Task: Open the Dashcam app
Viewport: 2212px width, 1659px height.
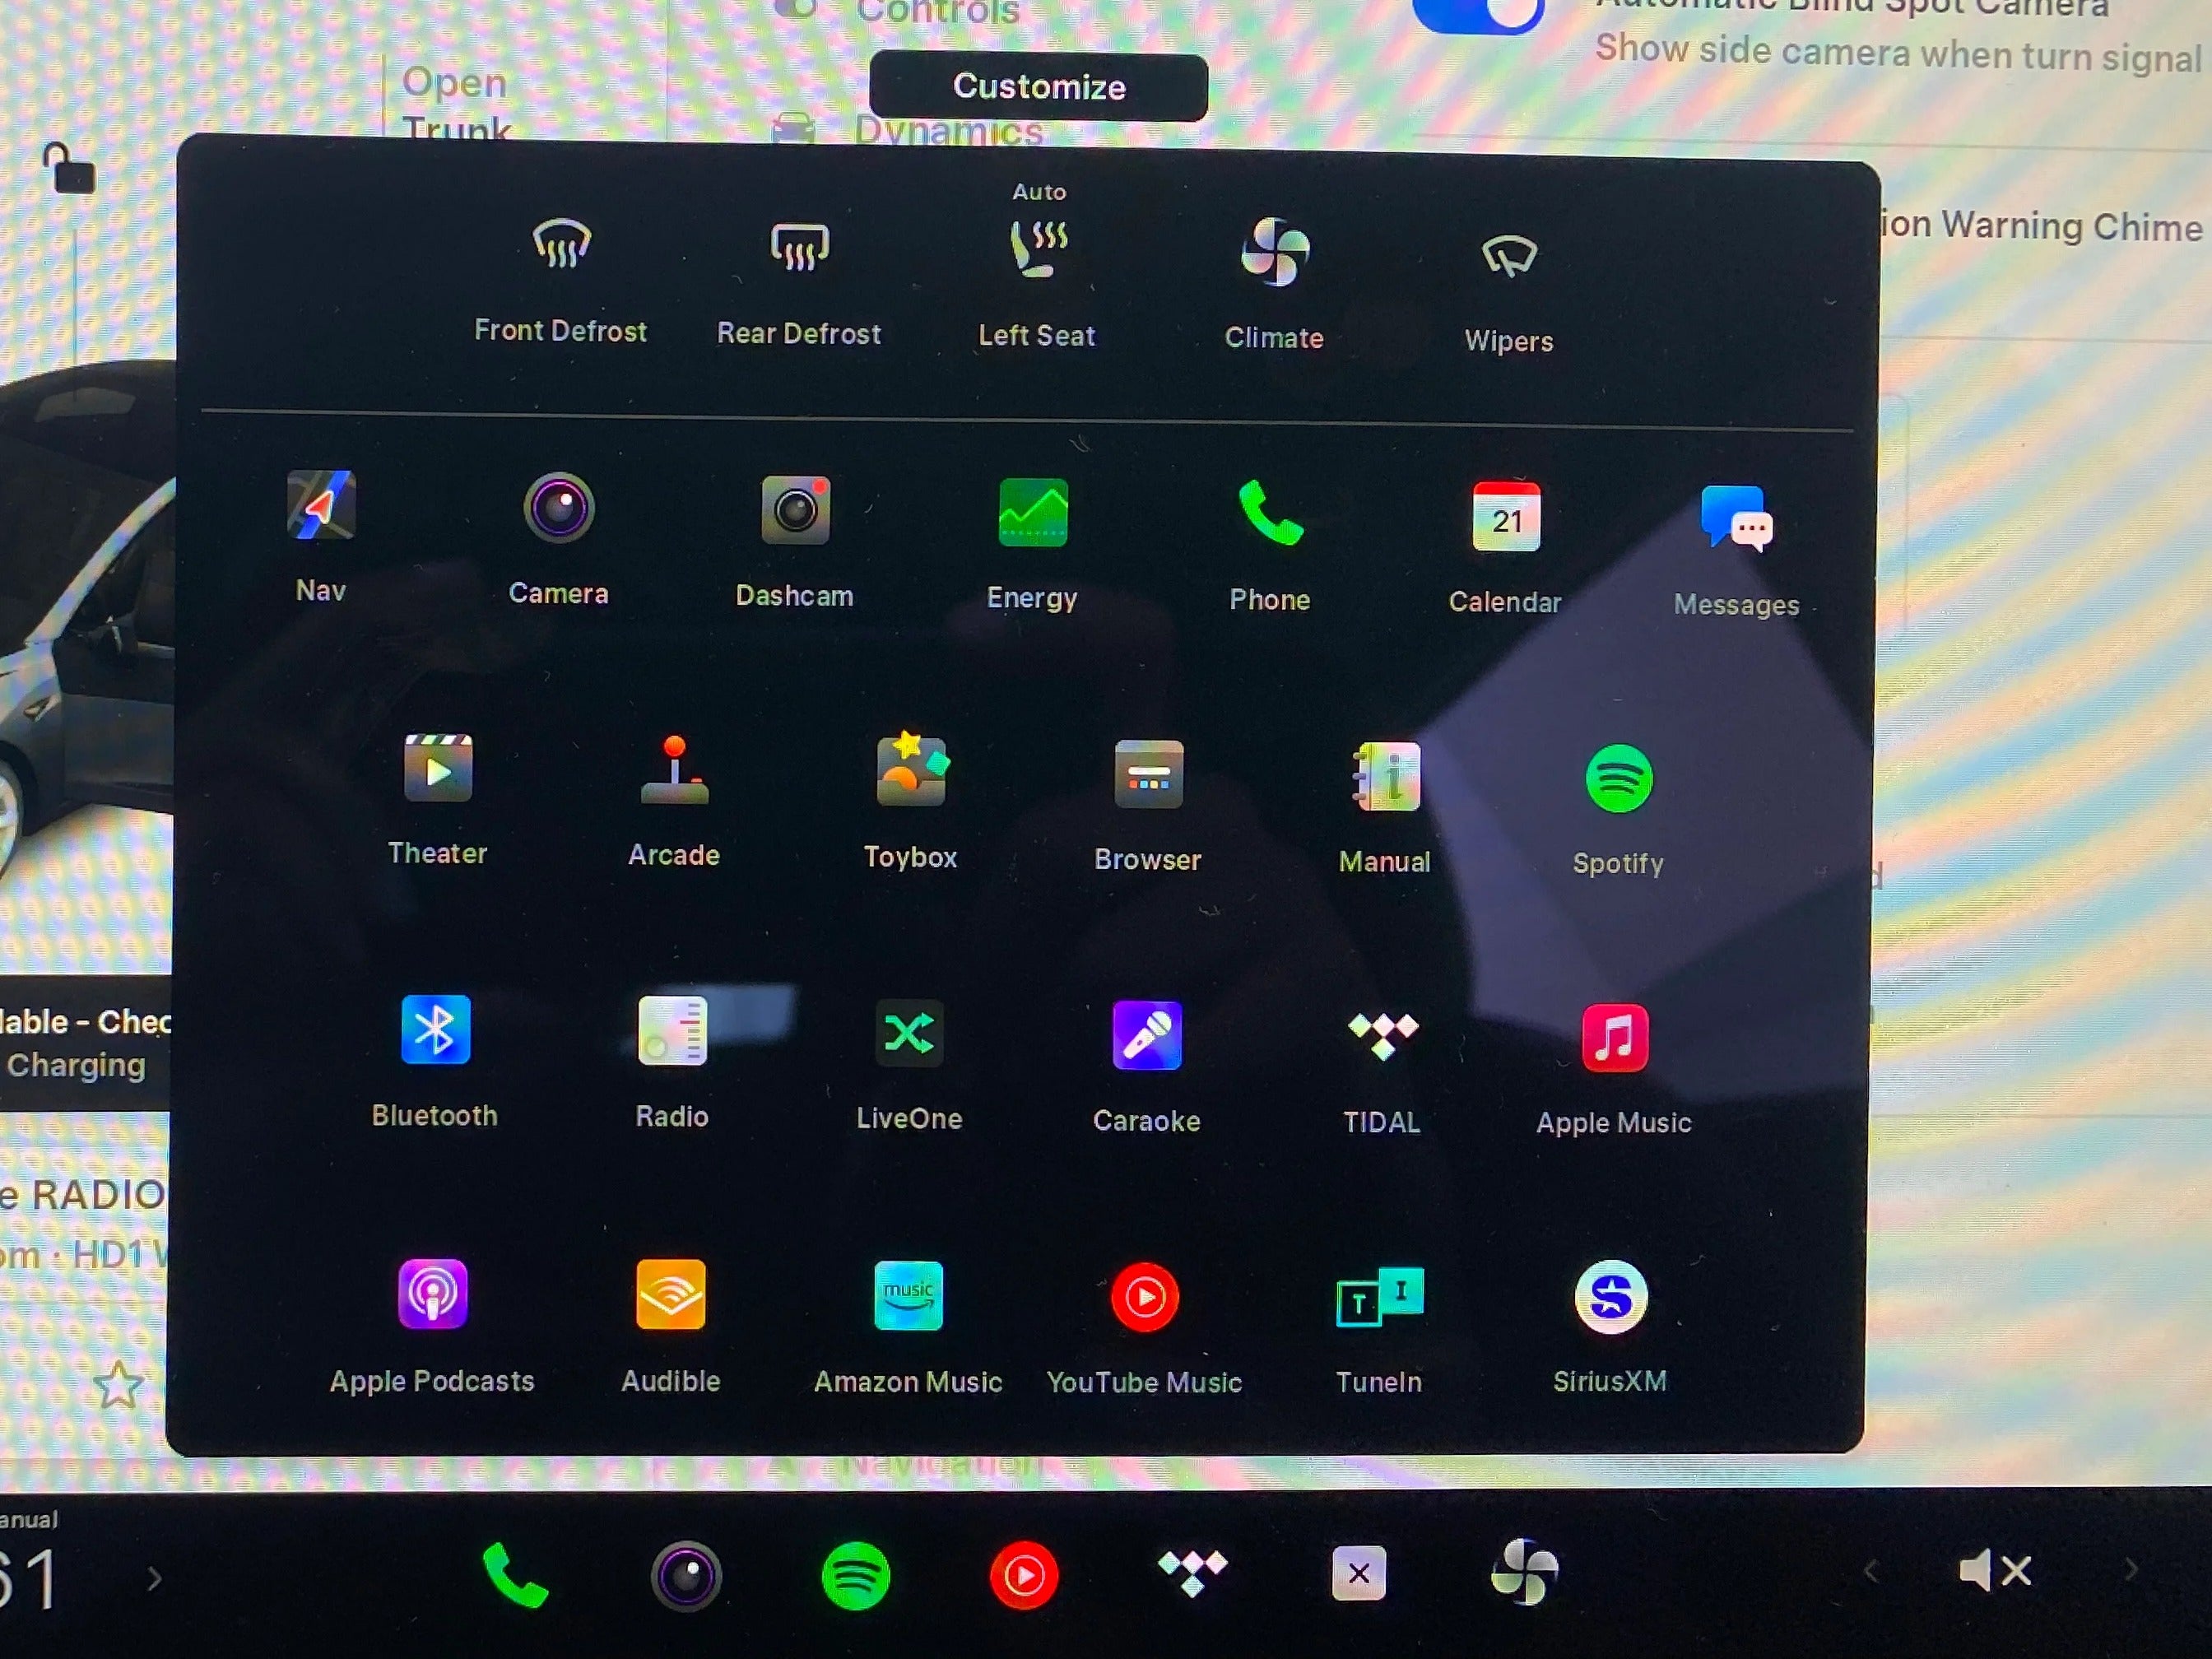Action: point(795,511)
